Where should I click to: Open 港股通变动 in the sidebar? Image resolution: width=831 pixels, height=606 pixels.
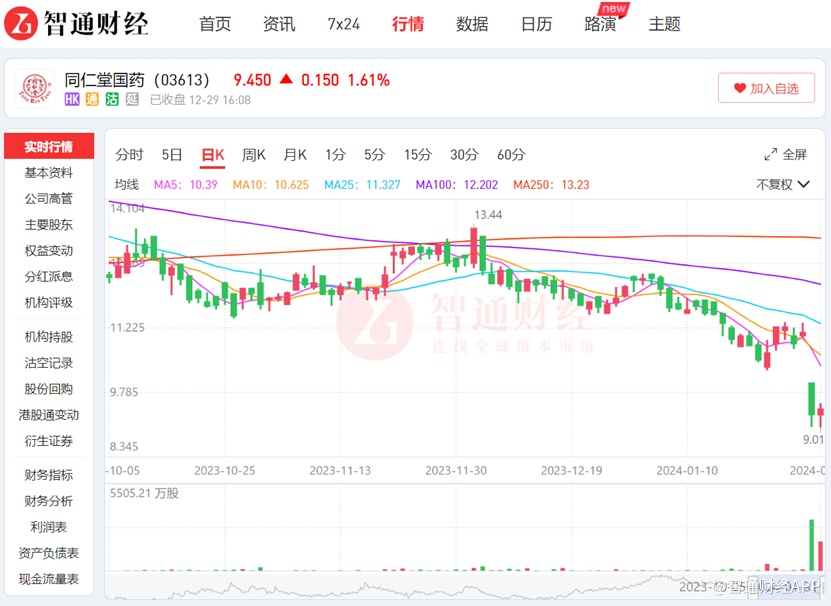[49, 415]
